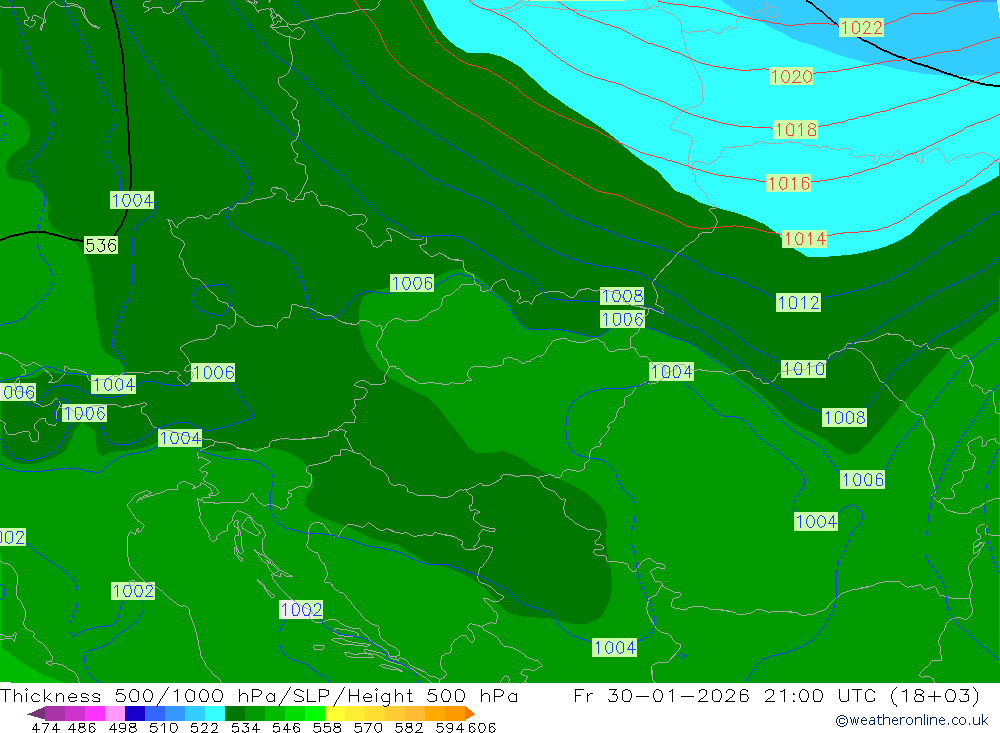
Task: Click the 570 legend value
Action: point(367,728)
